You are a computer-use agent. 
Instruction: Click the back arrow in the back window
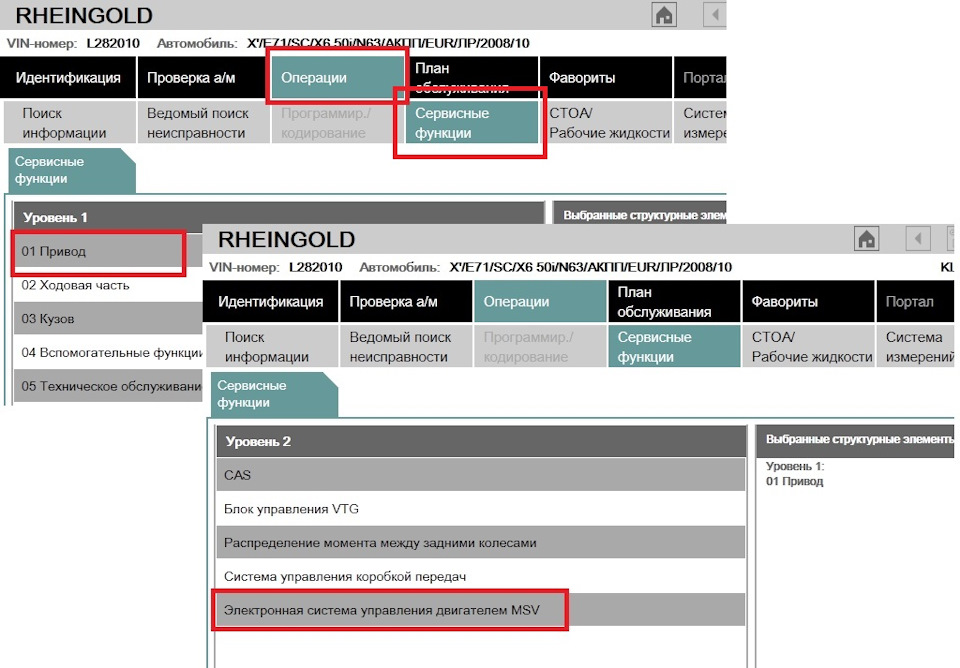tap(714, 15)
